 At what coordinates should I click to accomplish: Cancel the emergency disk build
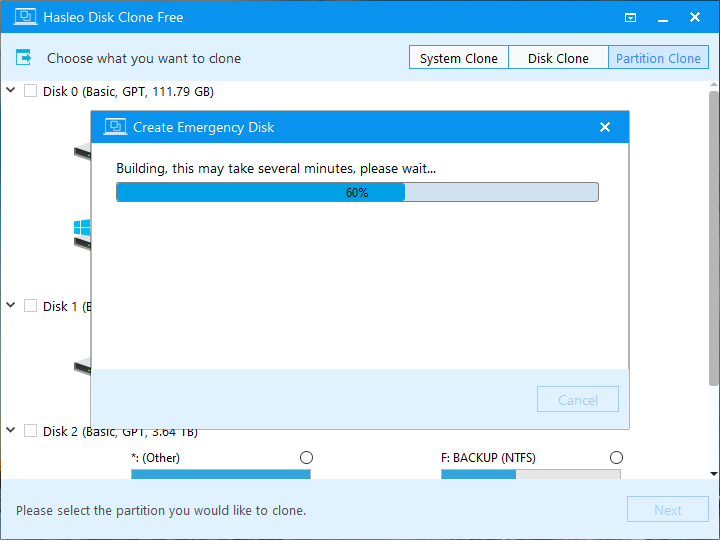(578, 399)
